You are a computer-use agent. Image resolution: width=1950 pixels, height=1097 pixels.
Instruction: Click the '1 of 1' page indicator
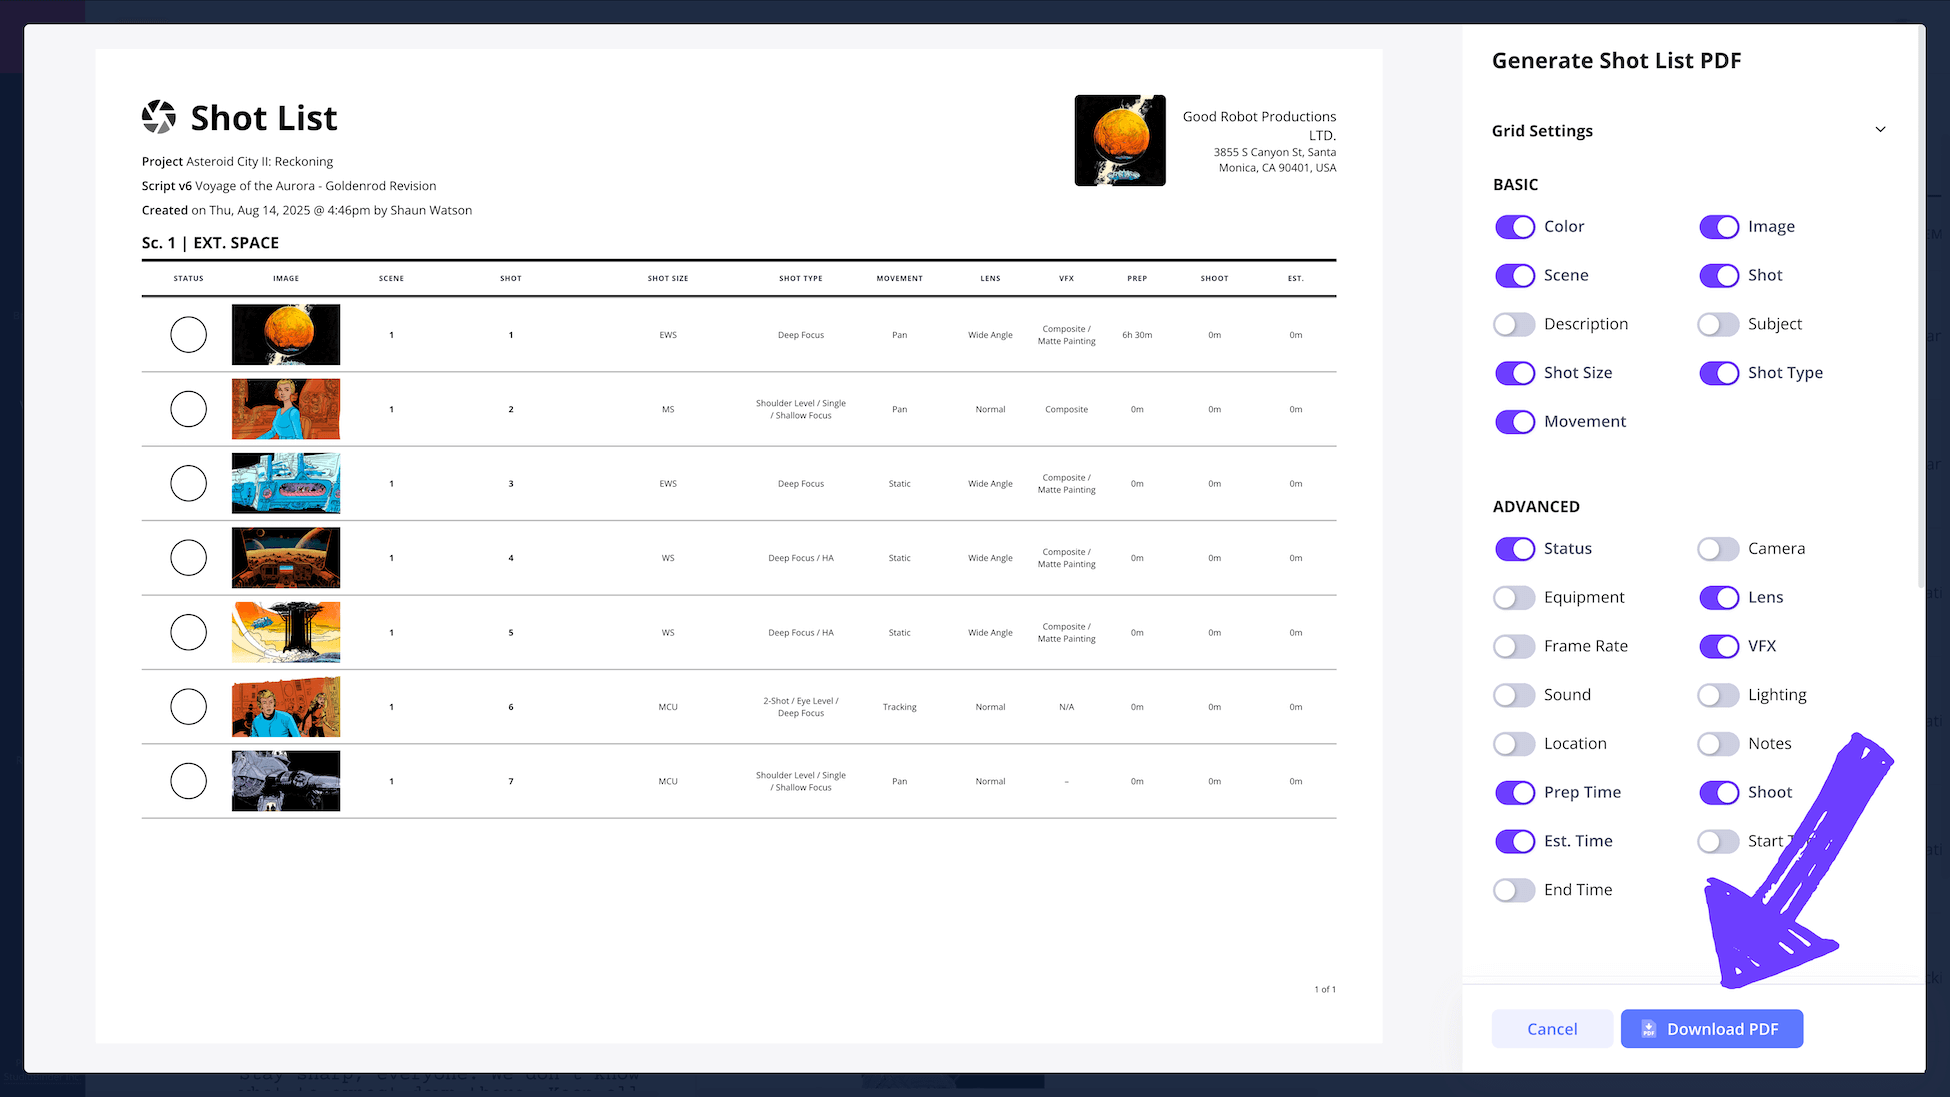tap(1325, 989)
